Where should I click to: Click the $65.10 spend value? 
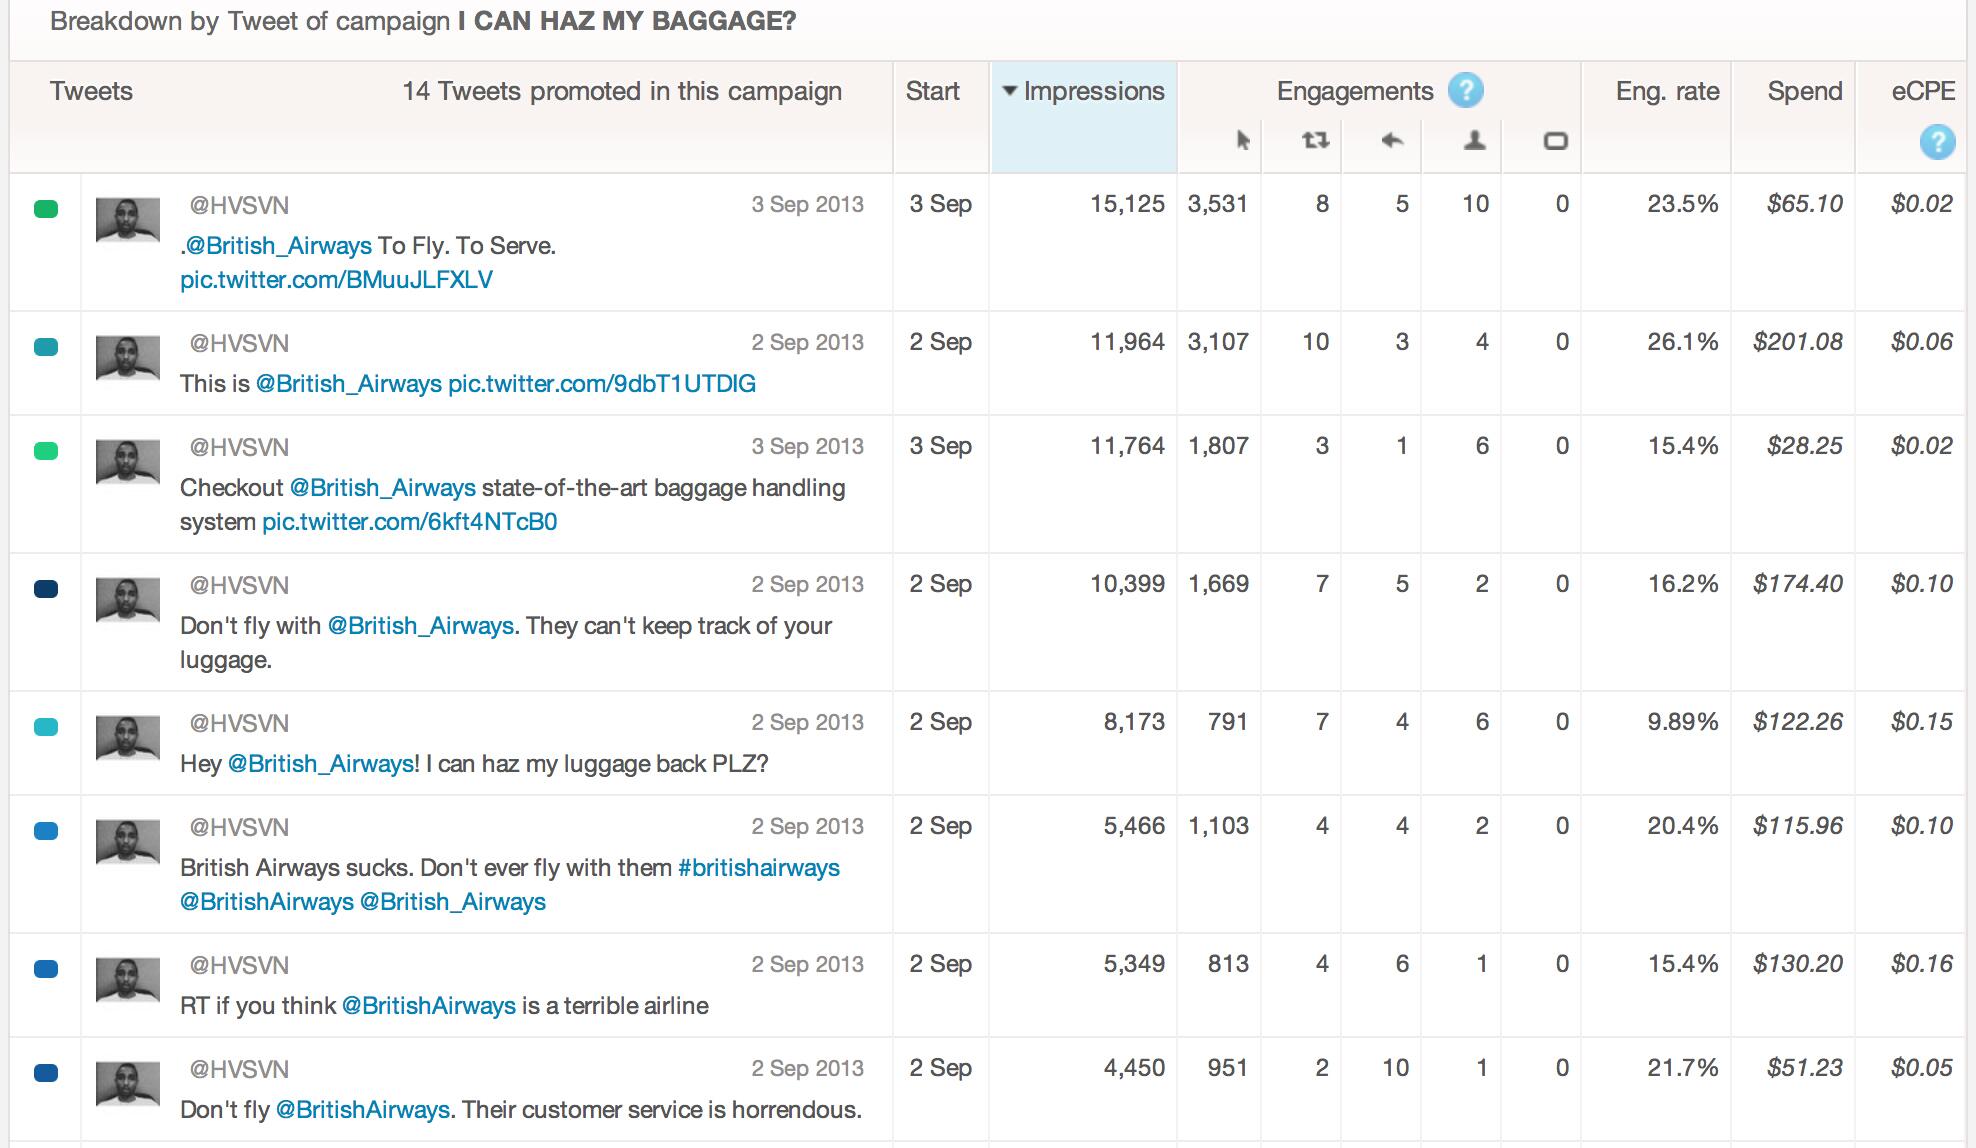click(1805, 204)
